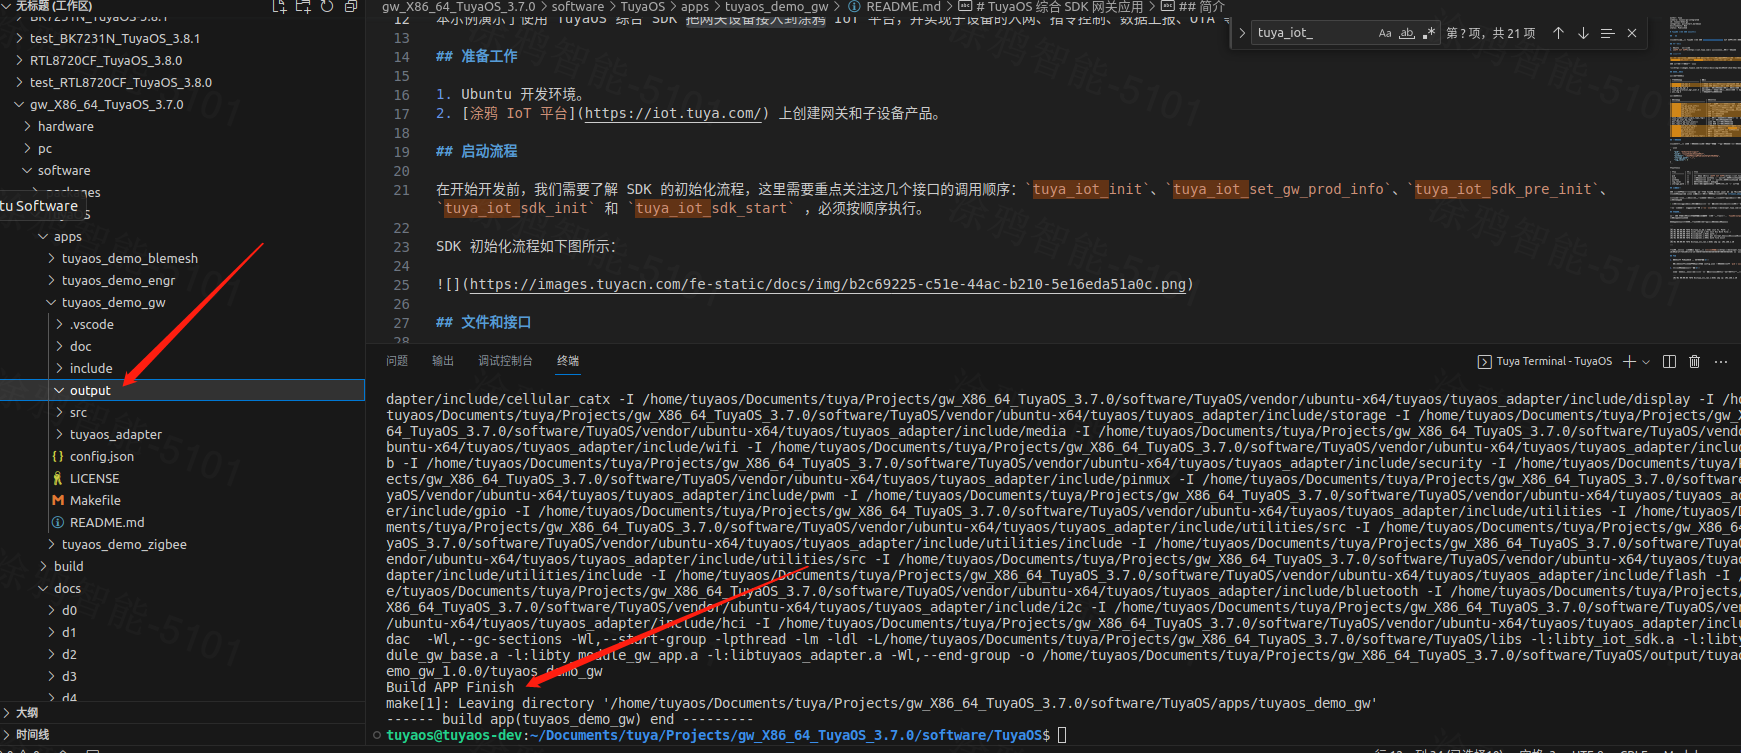Expand tuyaos_adapter folder

tap(182, 435)
